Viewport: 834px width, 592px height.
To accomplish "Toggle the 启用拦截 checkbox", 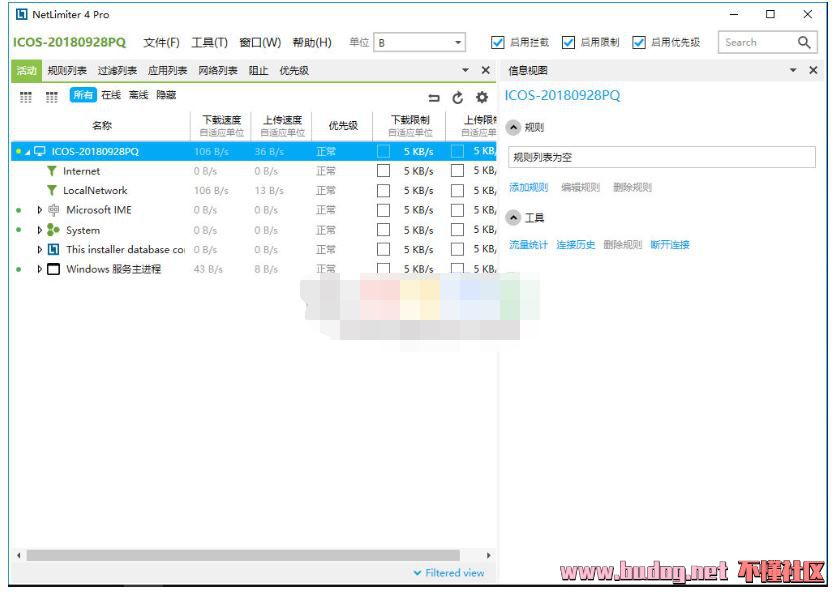I will 497,43.
